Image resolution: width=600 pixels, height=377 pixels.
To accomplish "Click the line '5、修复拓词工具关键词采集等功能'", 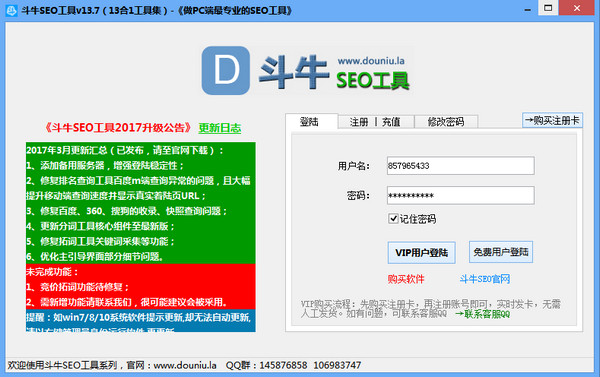I will [100, 242].
